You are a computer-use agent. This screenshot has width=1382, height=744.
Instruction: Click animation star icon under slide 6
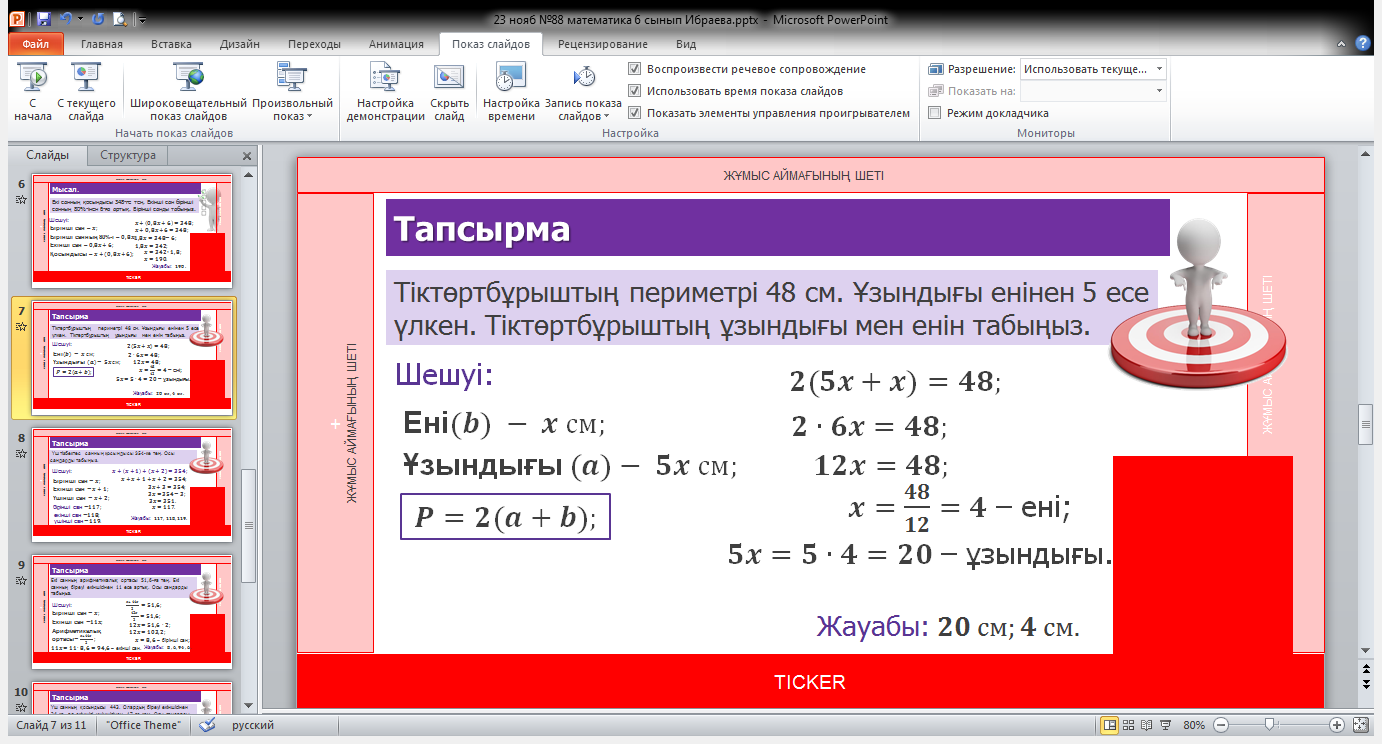[21, 200]
